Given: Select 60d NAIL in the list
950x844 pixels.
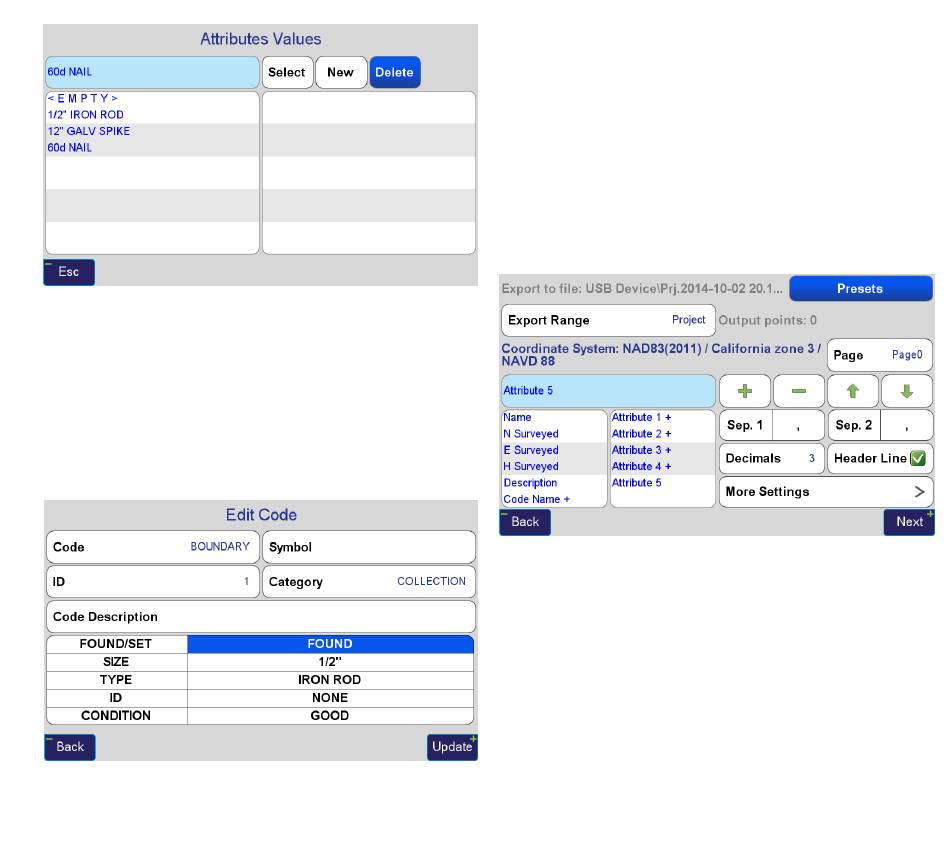Looking at the screenshot, I should point(152,148).
